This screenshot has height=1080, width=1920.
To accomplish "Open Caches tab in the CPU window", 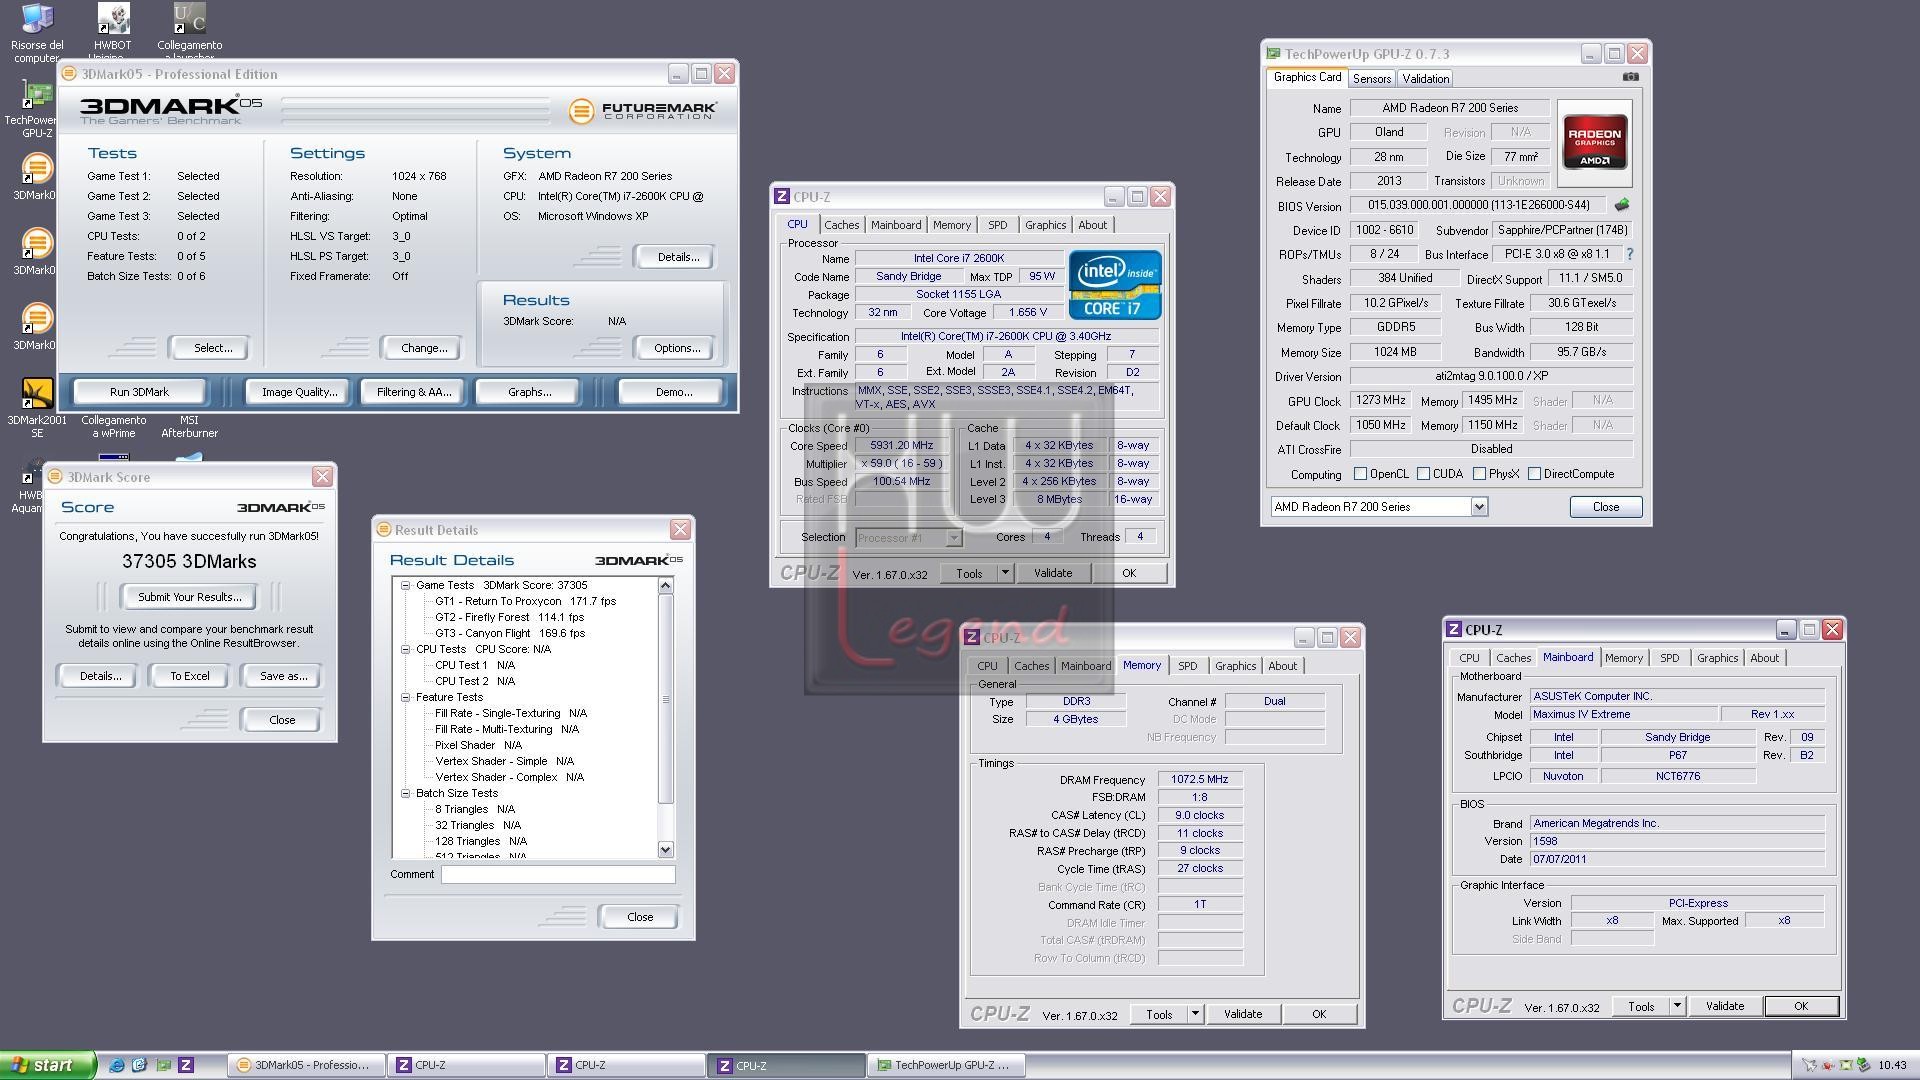I will pos(841,225).
